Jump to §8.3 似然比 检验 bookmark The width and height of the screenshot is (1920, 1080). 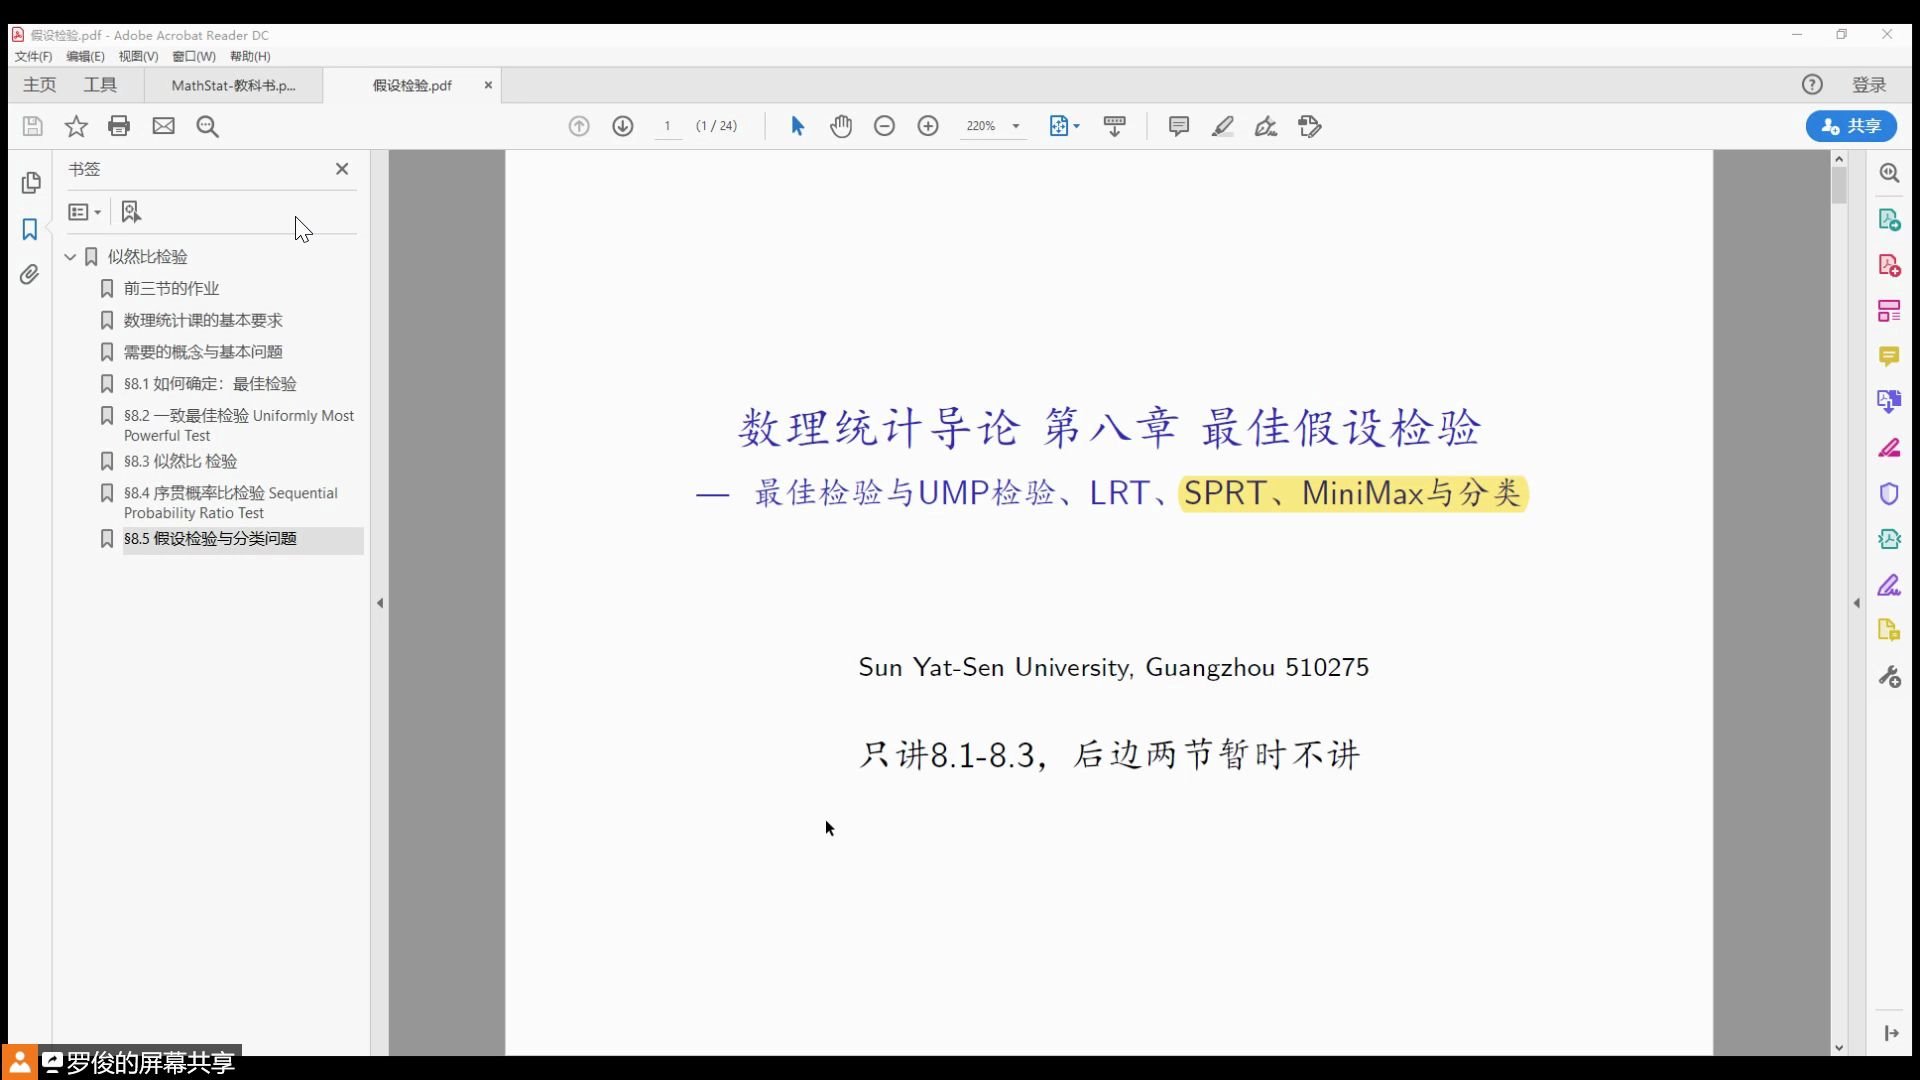(181, 462)
